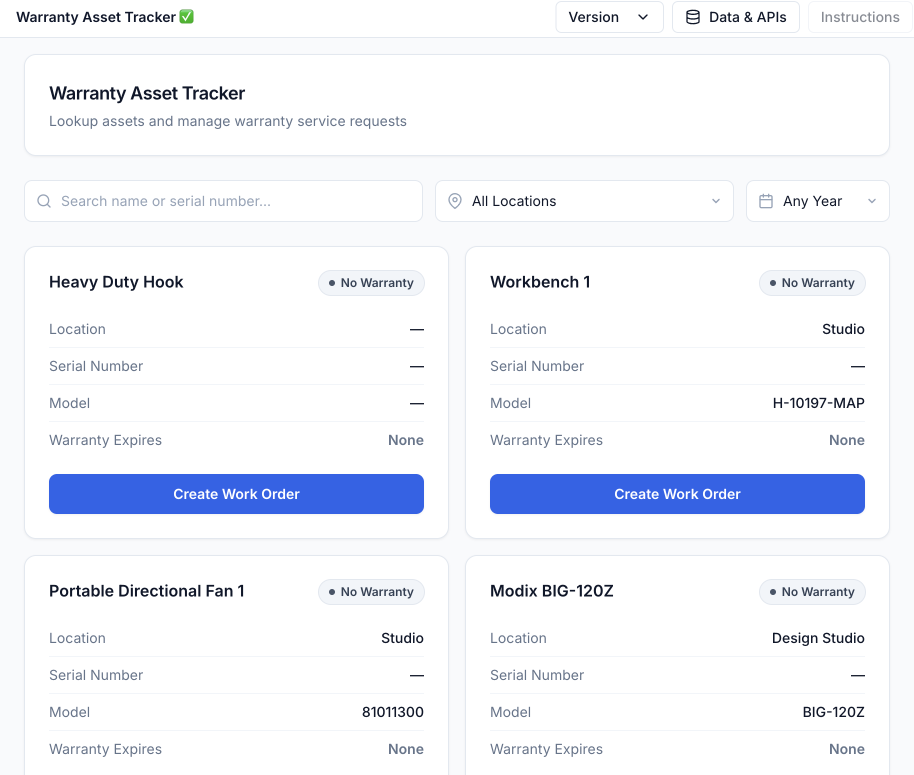Viewport: 914px width, 775px height.
Task: Click the location pin icon
Action: (x=455, y=201)
